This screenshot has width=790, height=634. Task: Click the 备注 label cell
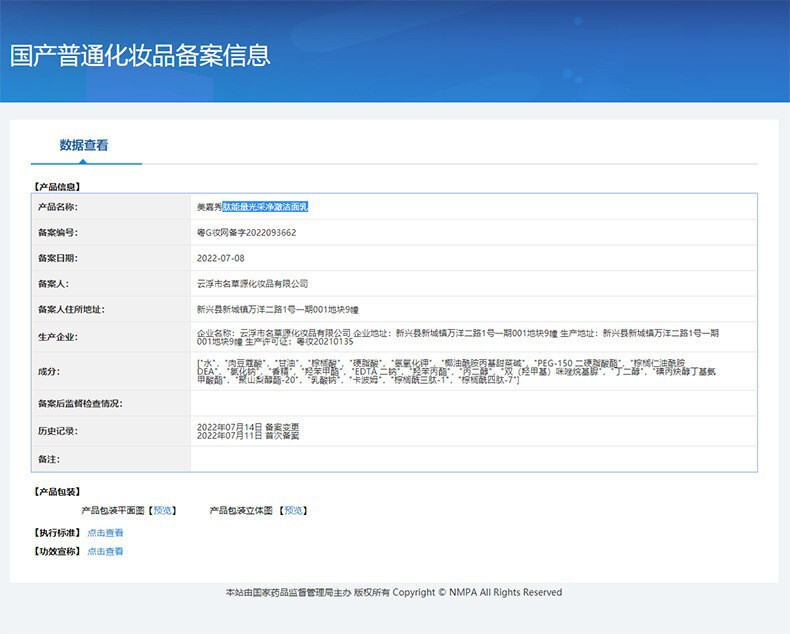click(x=111, y=459)
